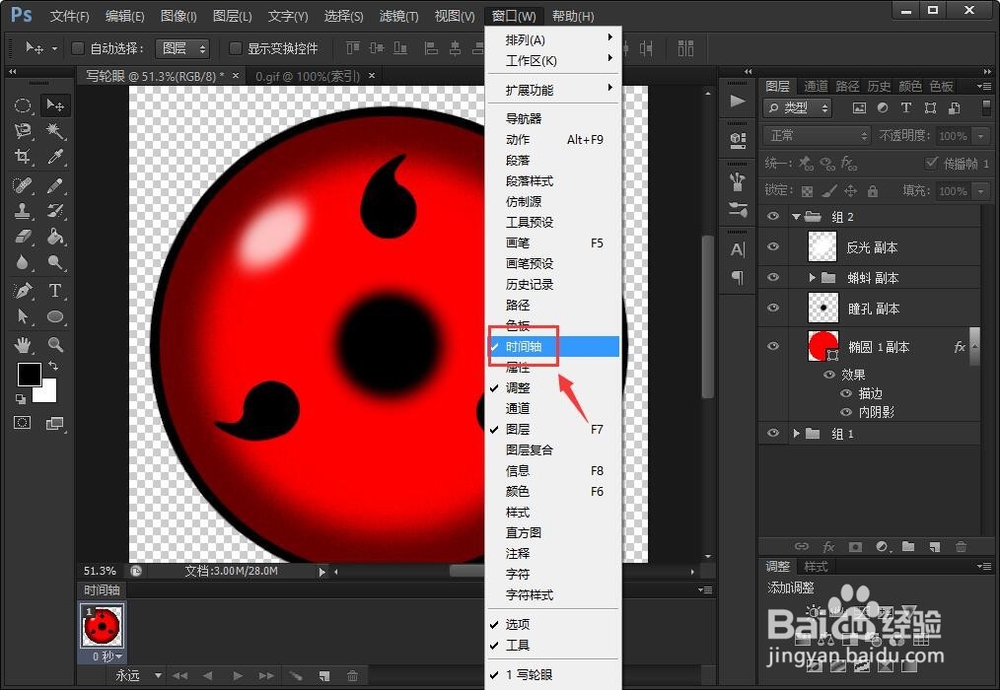This screenshot has height=690, width=1000.
Task: Toggle the 传播帧 1 checkbox
Action: pyautogui.click(x=932, y=163)
